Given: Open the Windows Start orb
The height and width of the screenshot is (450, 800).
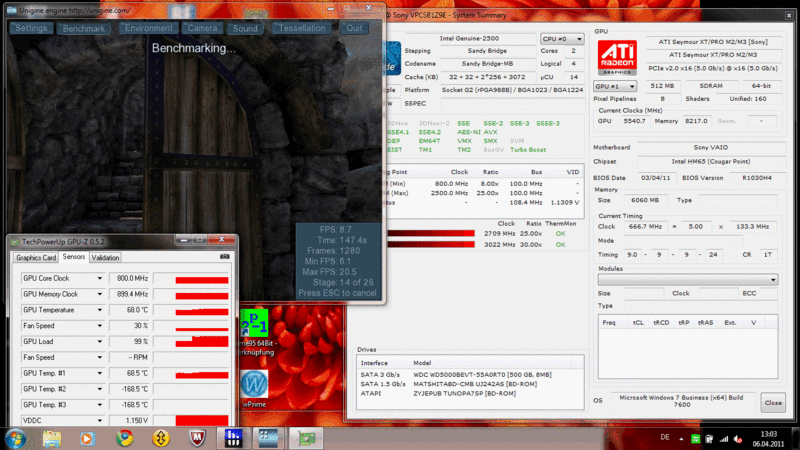Looking at the screenshot, I should coord(15,438).
